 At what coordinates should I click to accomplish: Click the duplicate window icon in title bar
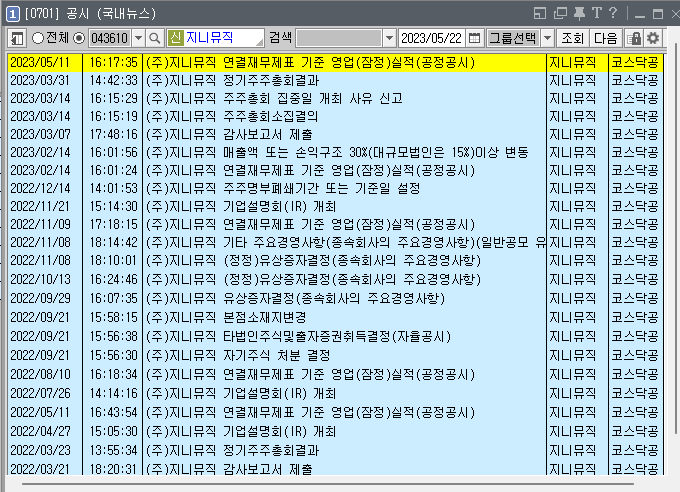tap(560, 13)
